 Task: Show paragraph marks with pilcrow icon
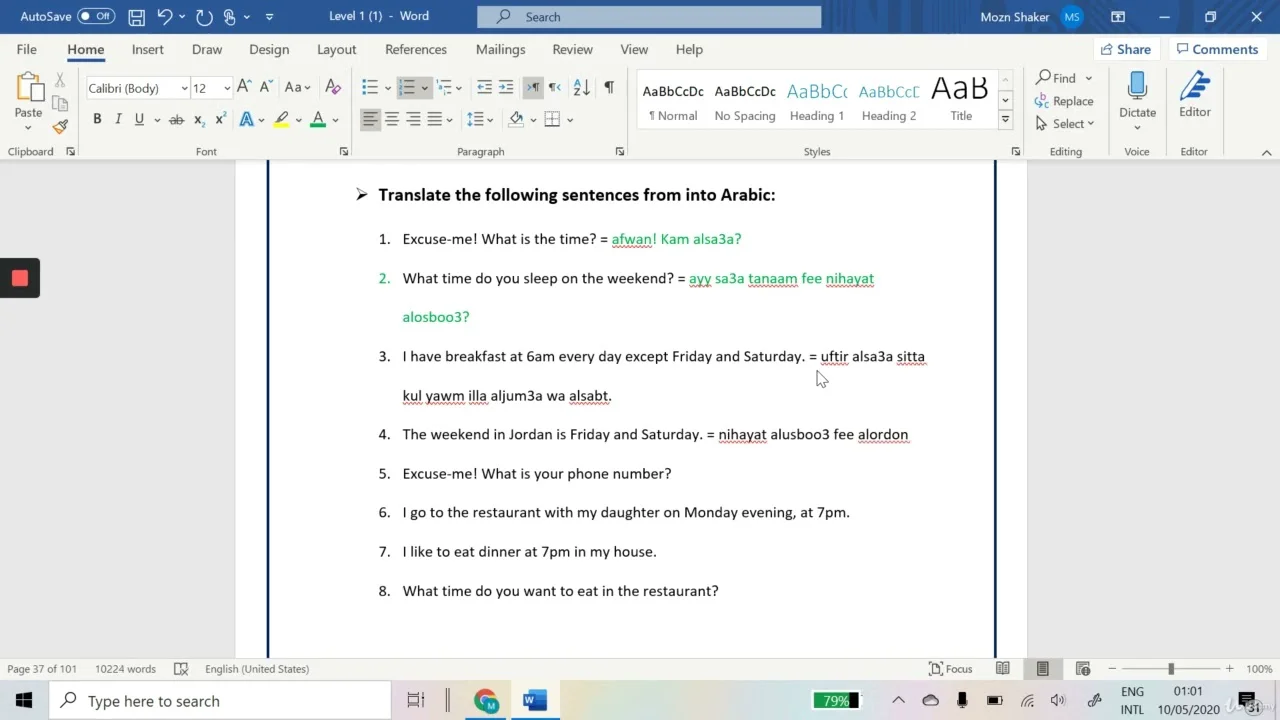click(x=608, y=88)
